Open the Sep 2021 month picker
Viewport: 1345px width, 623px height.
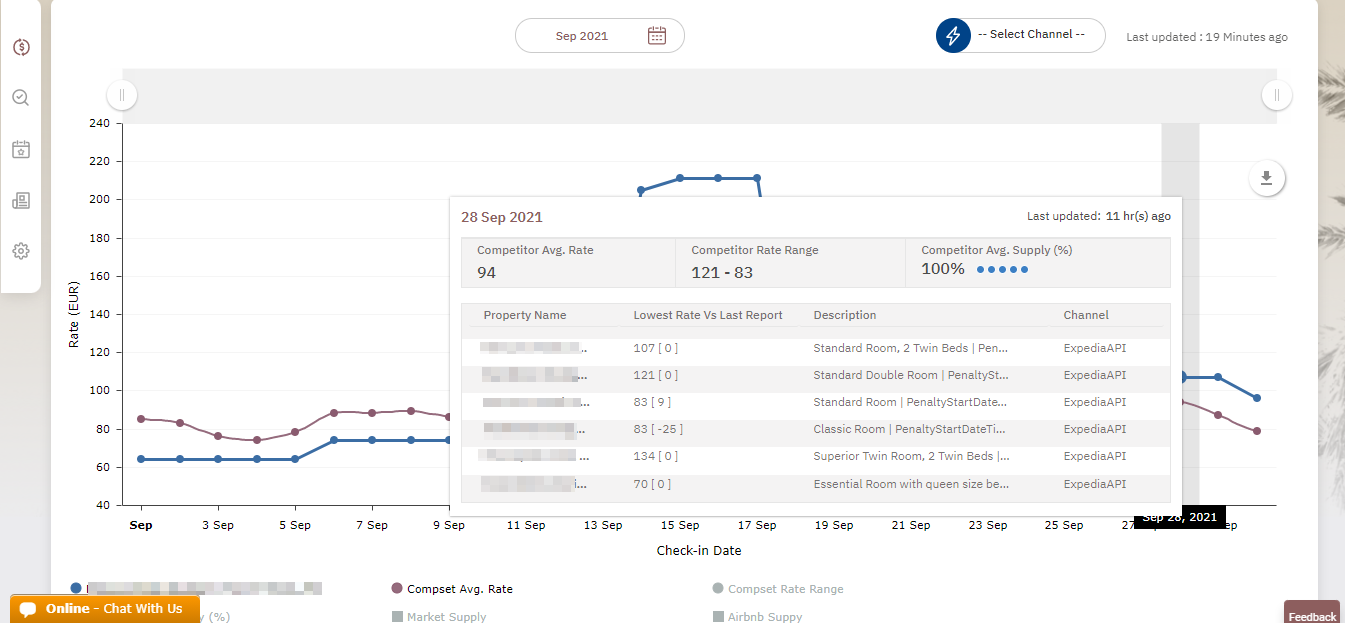coord(582,36)
